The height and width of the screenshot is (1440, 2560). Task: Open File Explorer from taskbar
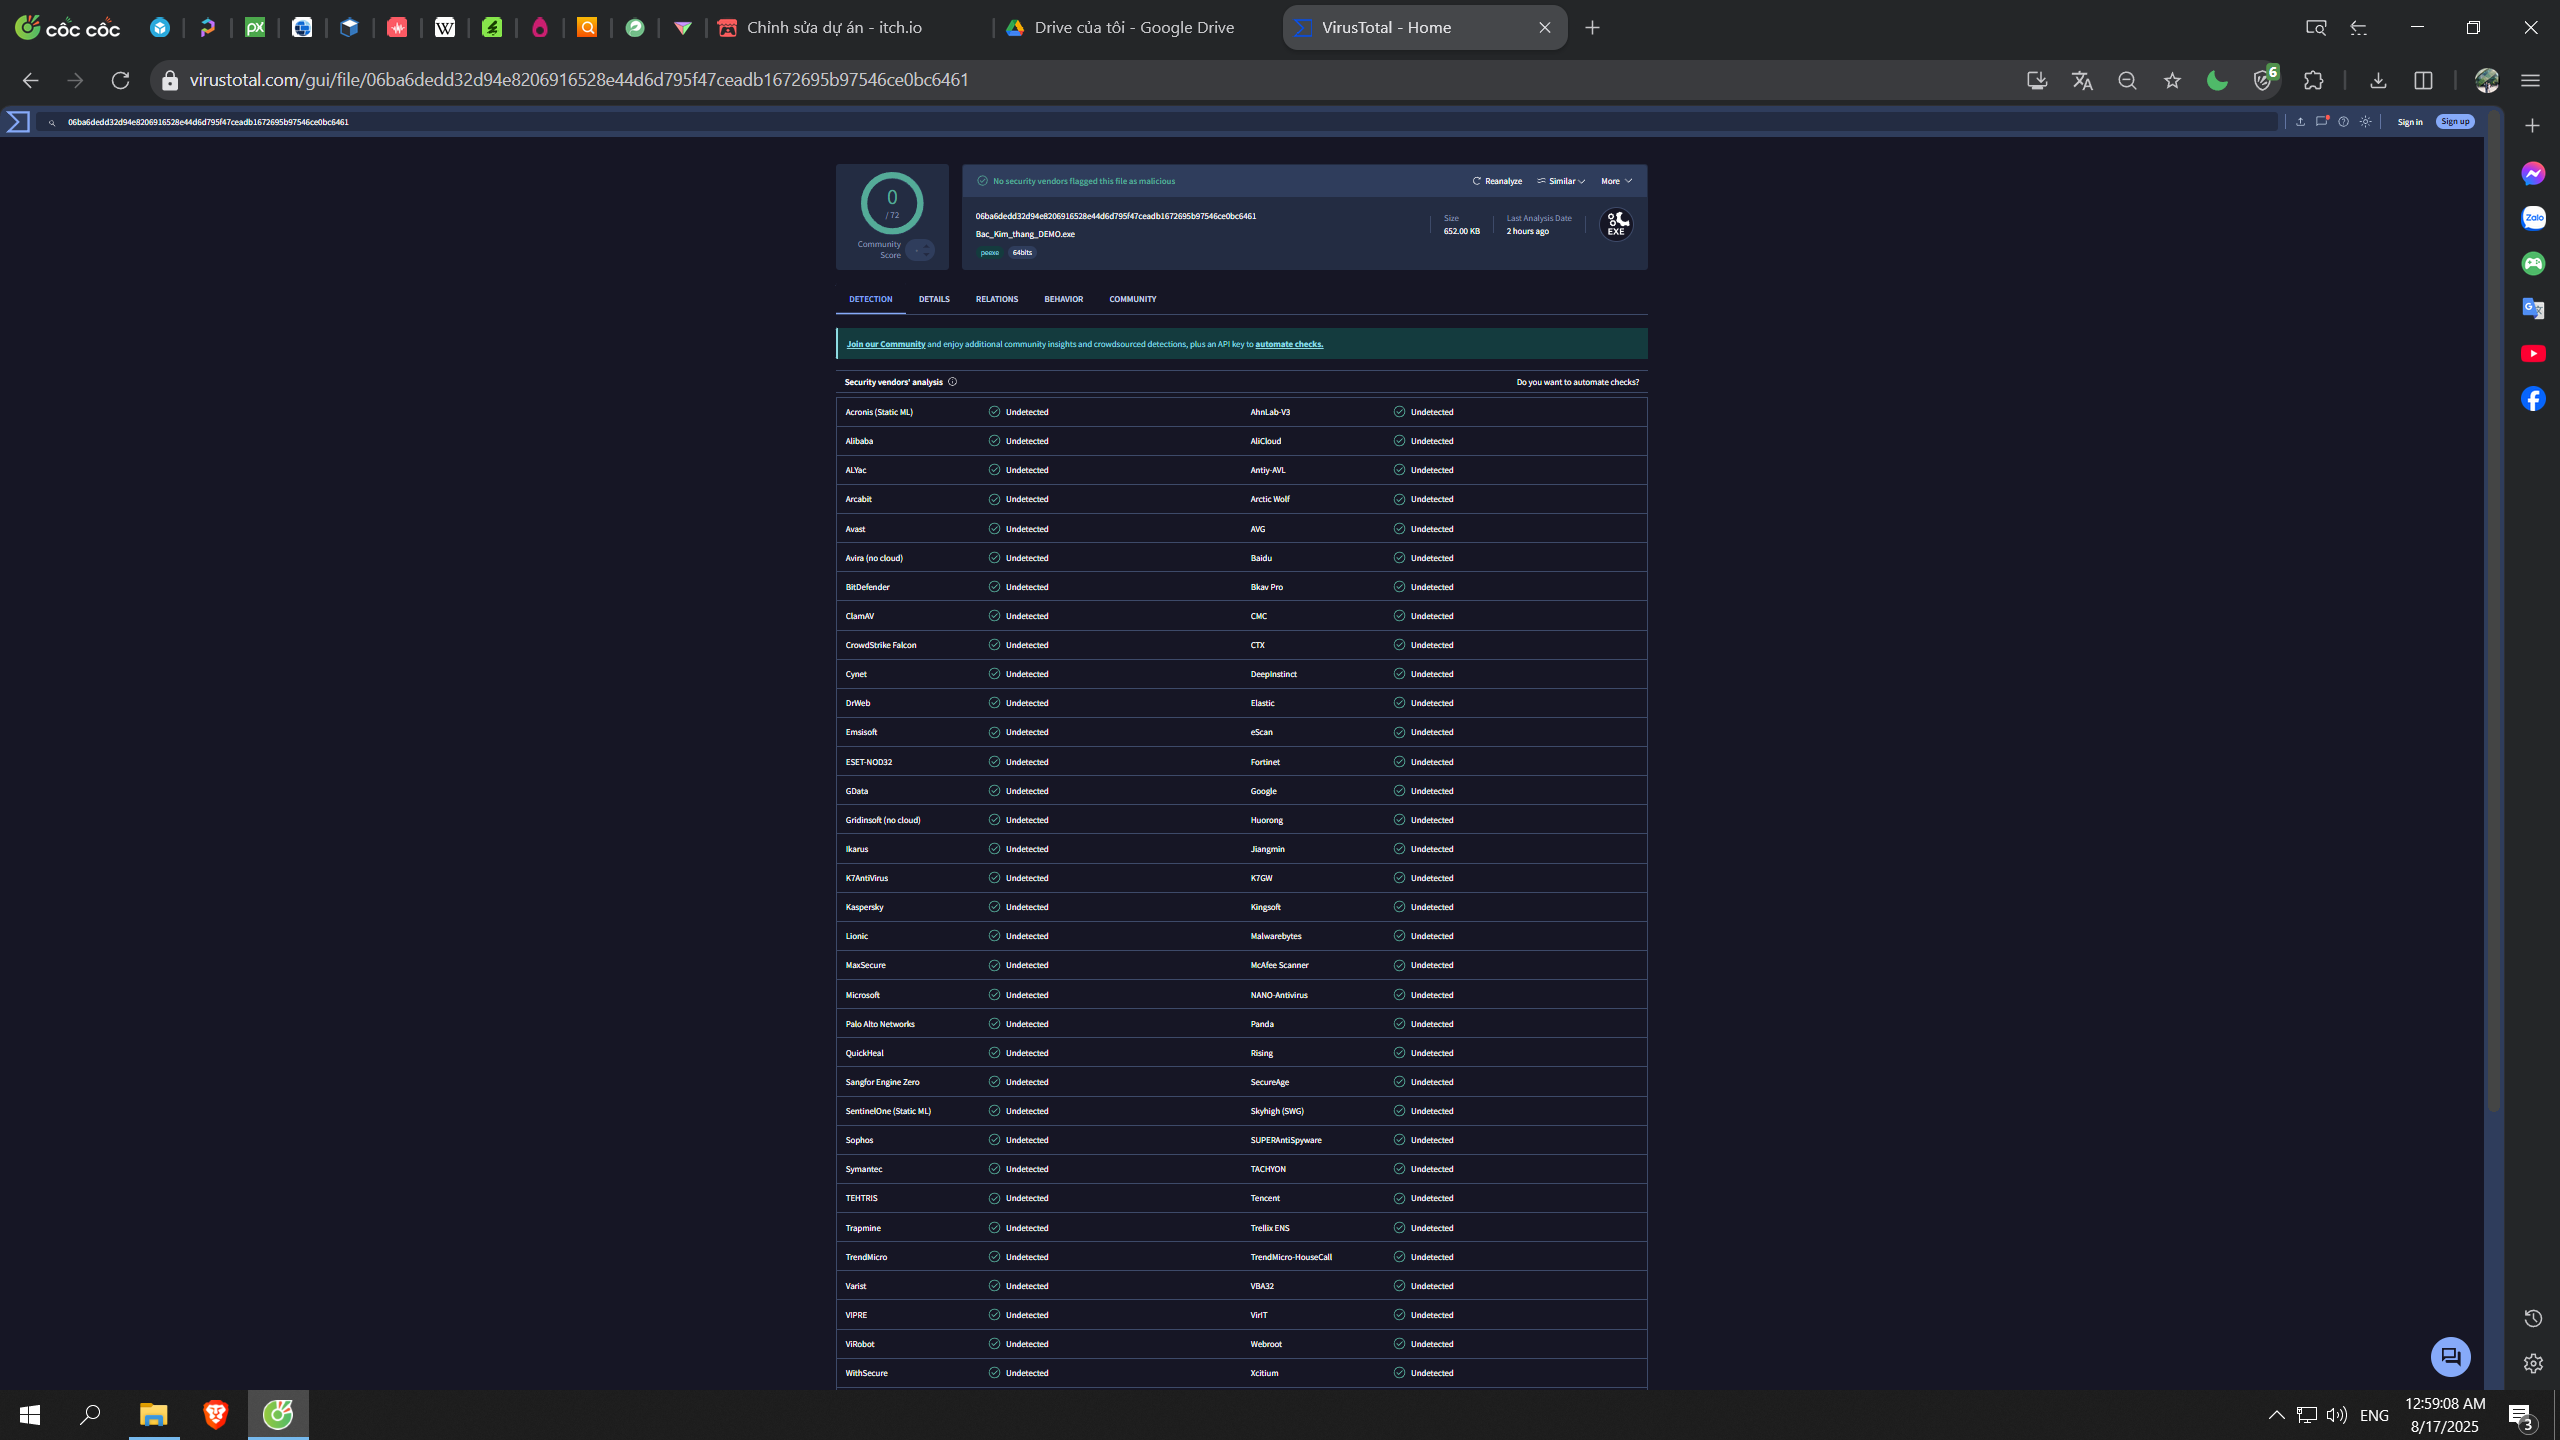153,1415
